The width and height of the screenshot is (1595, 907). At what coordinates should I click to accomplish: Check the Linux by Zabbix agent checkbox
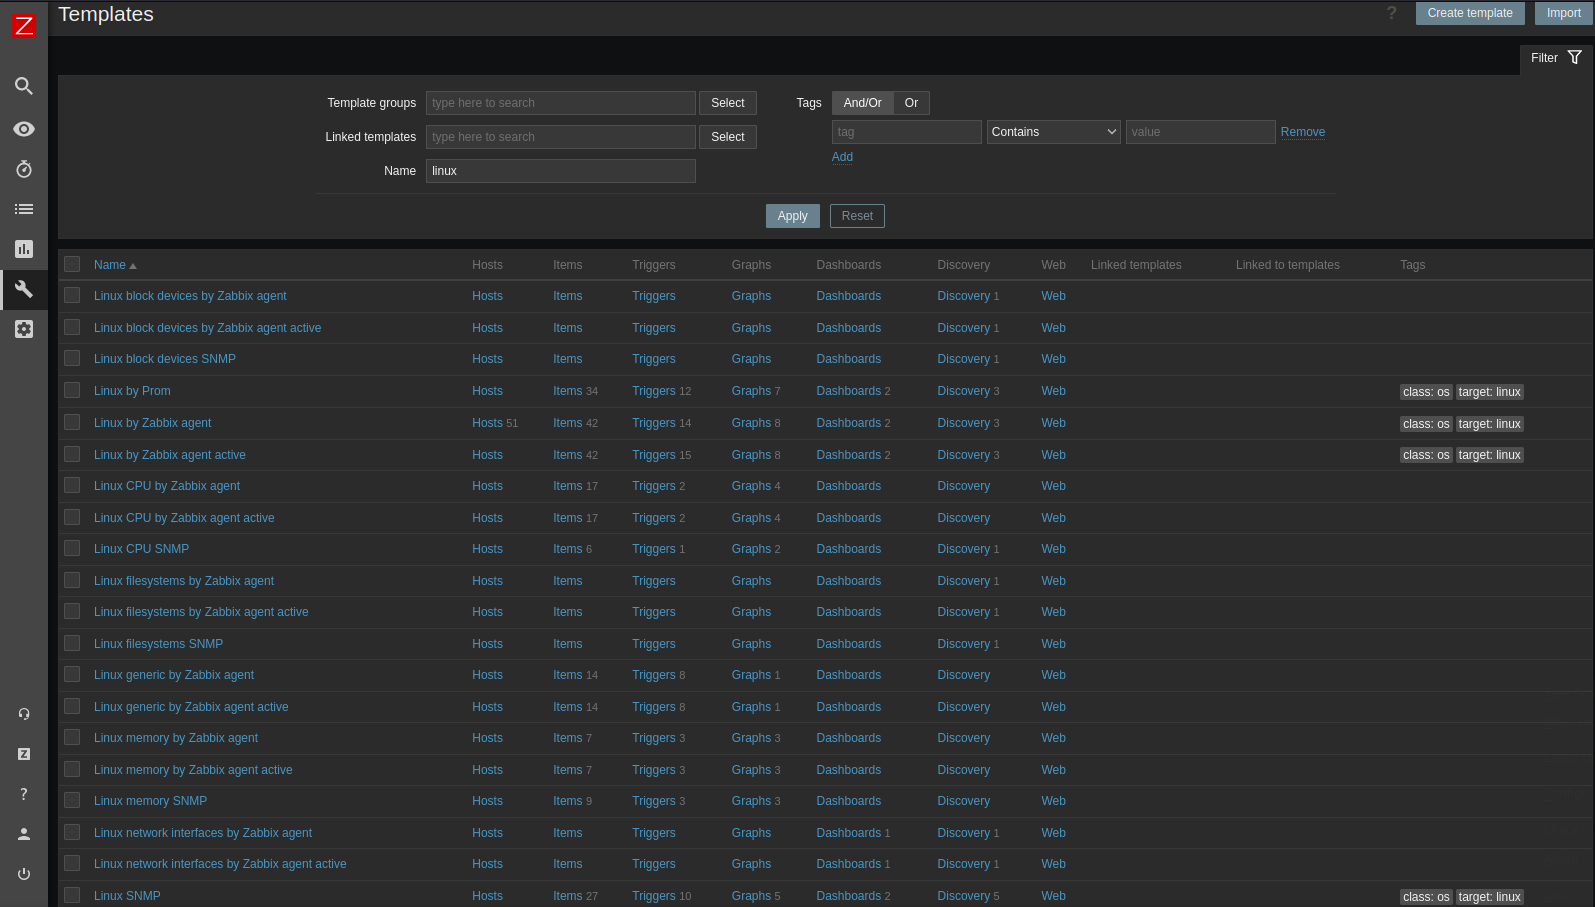point(72,422)
